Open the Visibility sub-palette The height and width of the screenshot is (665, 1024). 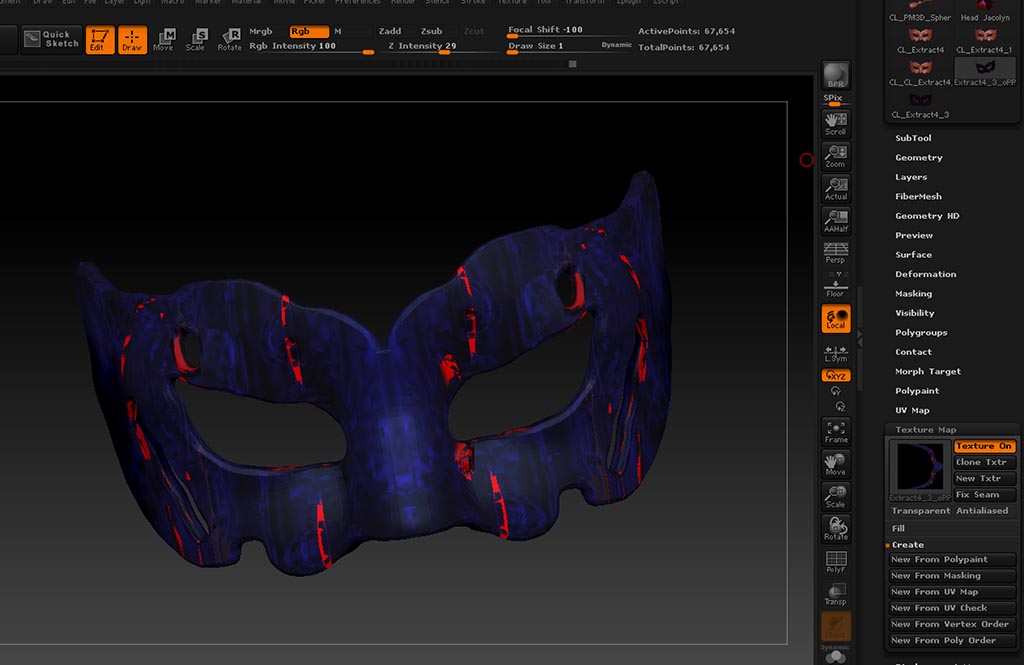pyautogui.click(x=914, y=314)
